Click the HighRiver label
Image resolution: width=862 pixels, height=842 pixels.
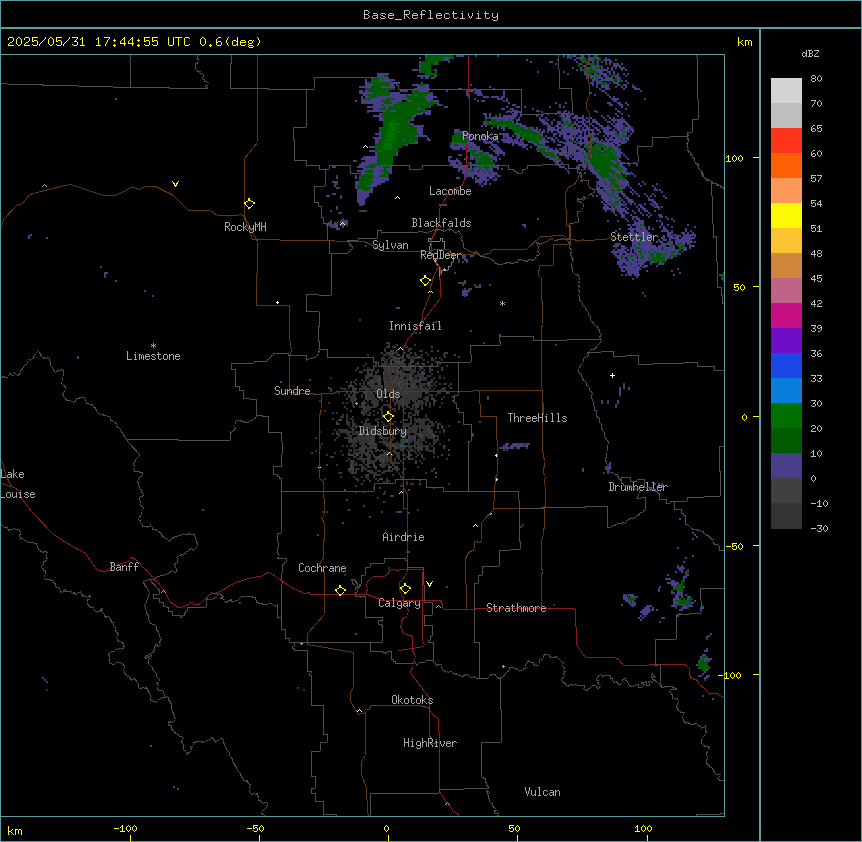[430, 743]
